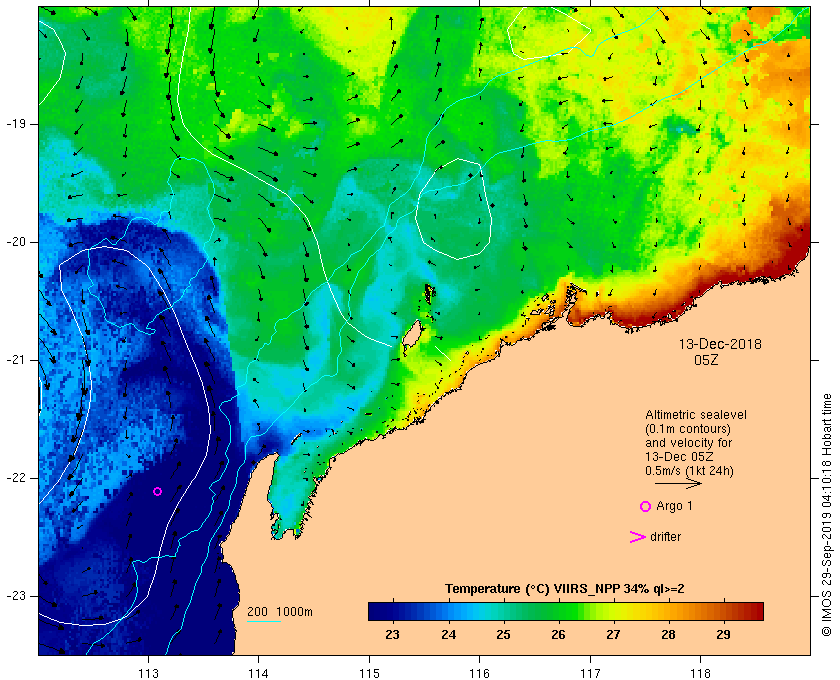Click the 'Temperature (°C) VIIRS_NPP 34% ql>=2' title
840x680 pixels.
pyautogui.click(x=565, y=589)
